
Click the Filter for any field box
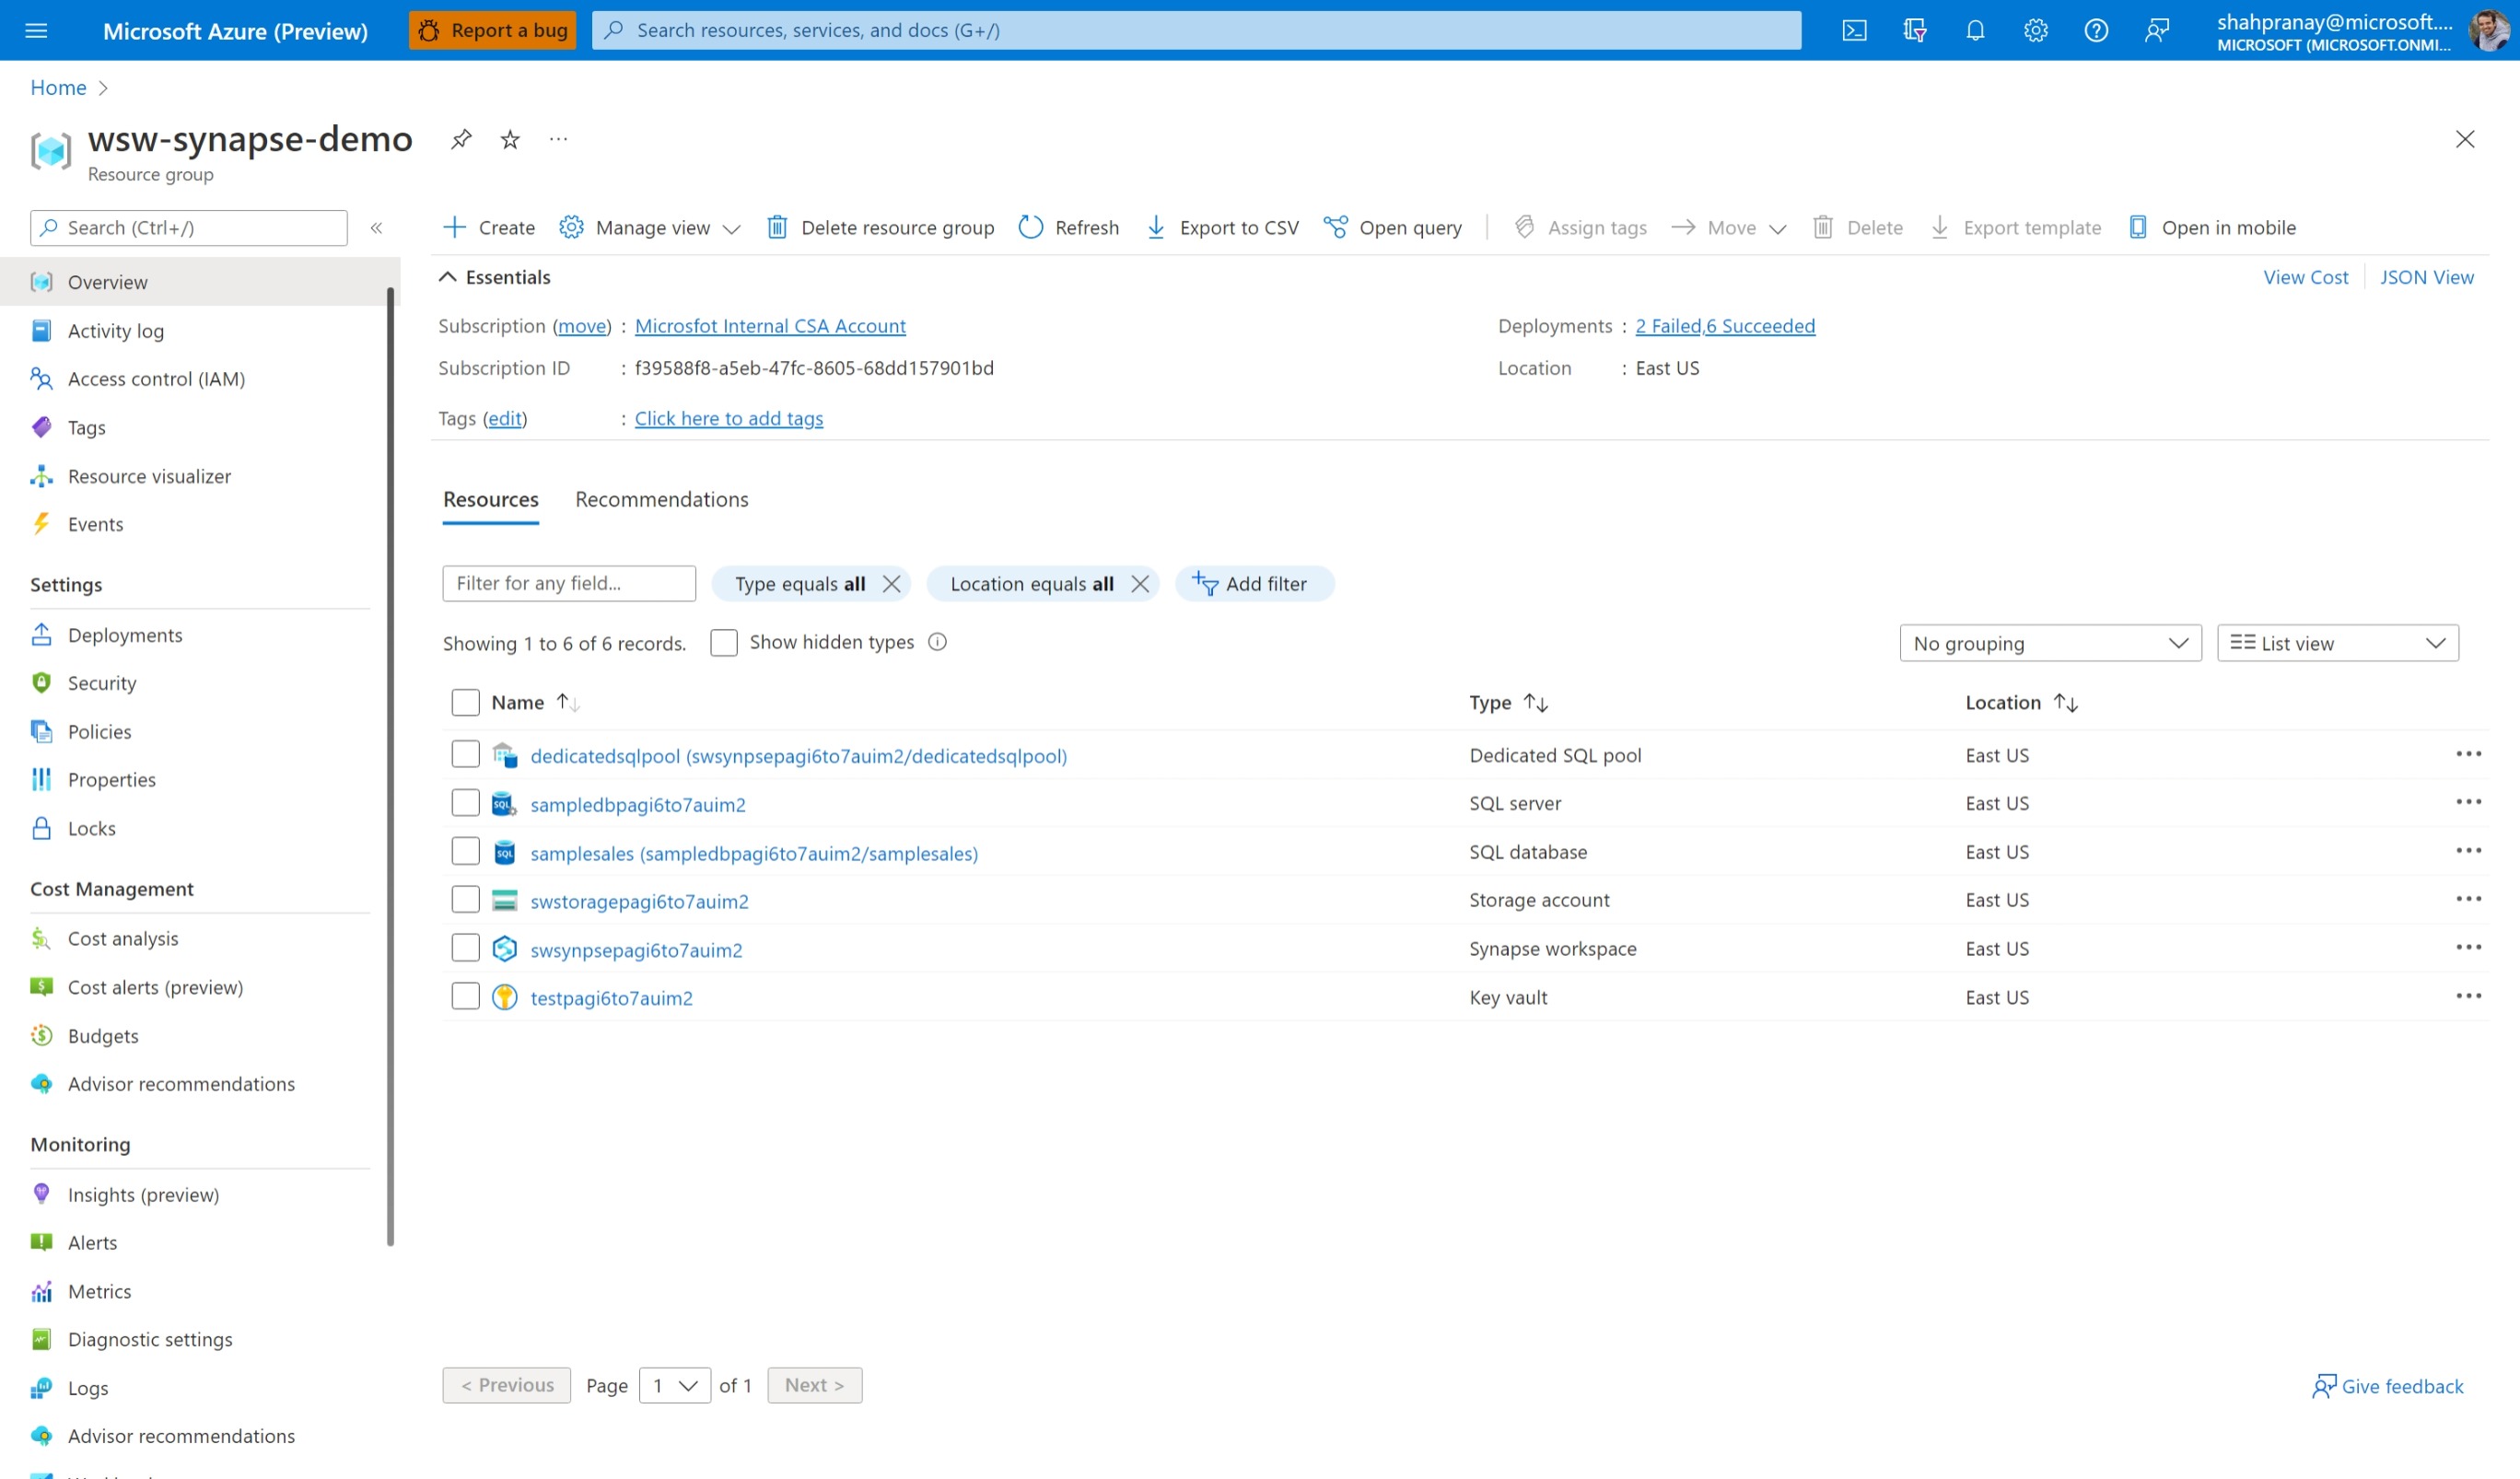pyautogui.click(x=568, y=583)
